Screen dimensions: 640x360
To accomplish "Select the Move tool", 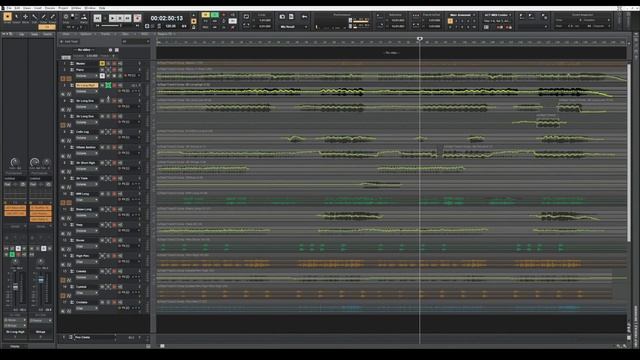I will click(x=26, y=17).
